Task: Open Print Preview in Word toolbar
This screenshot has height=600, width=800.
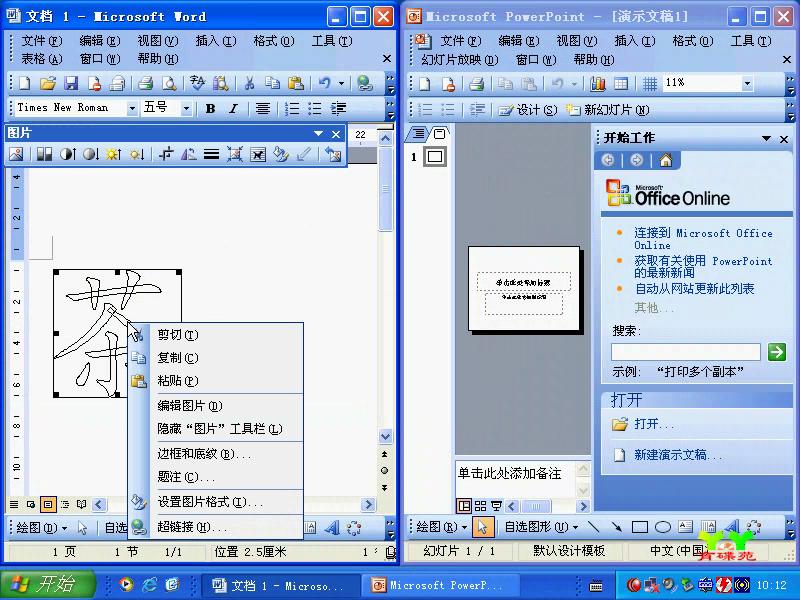Action: coord(169,83)
